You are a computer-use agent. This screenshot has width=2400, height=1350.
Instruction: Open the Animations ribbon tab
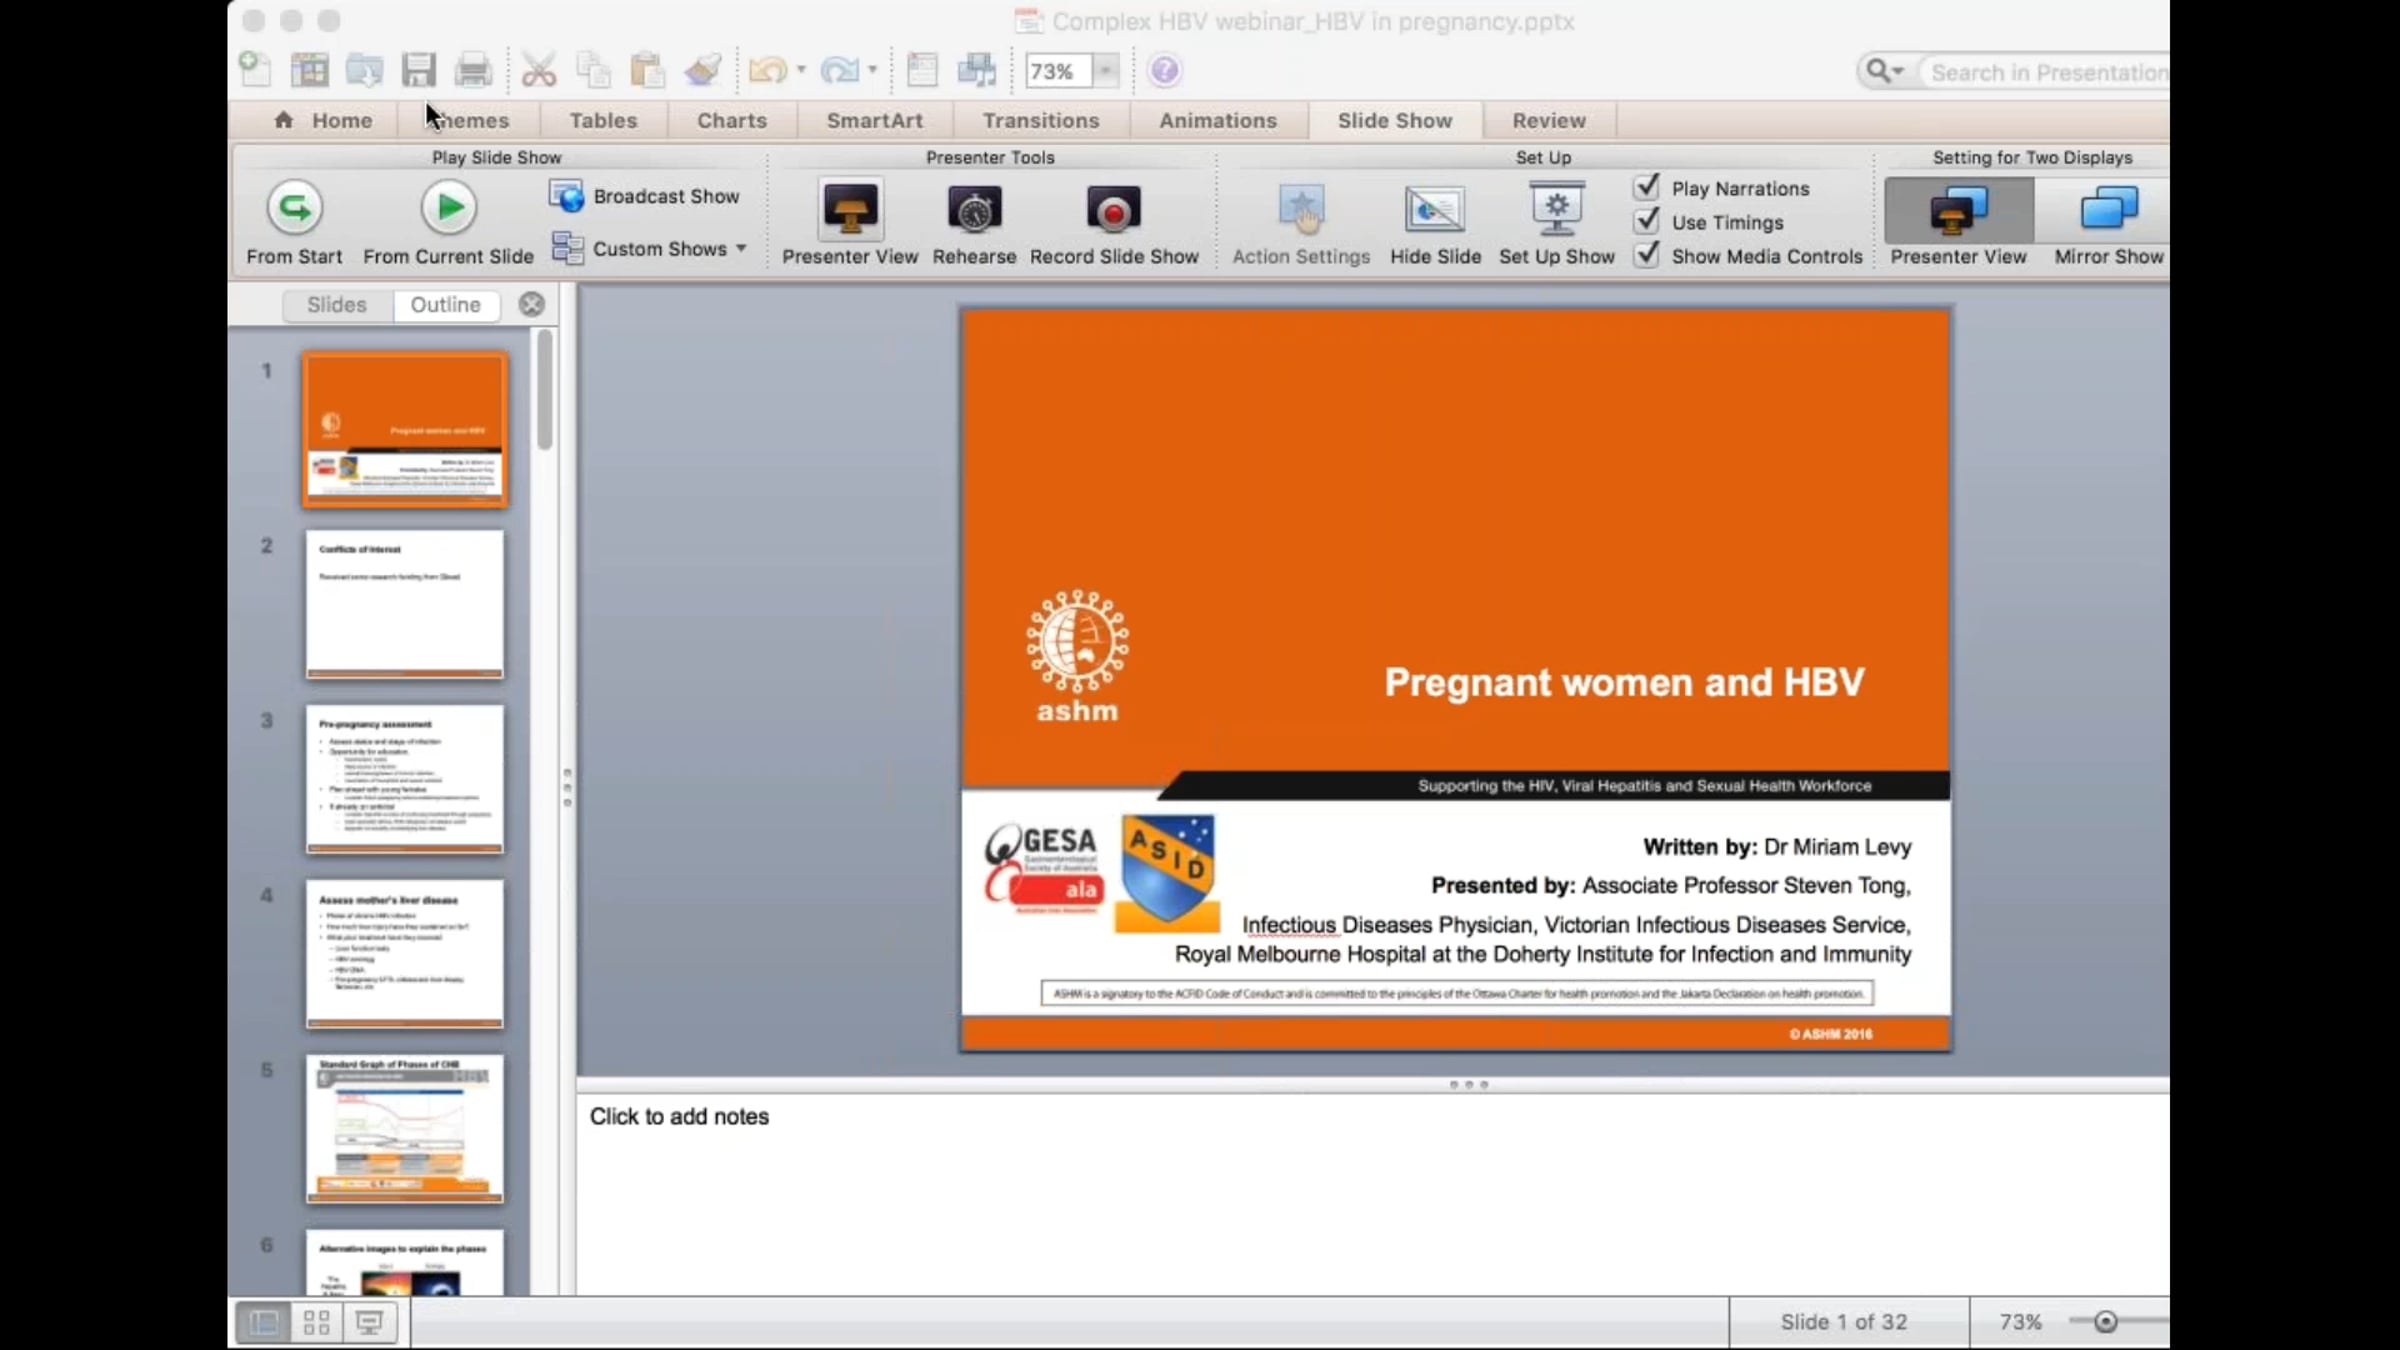(1217, 120)
